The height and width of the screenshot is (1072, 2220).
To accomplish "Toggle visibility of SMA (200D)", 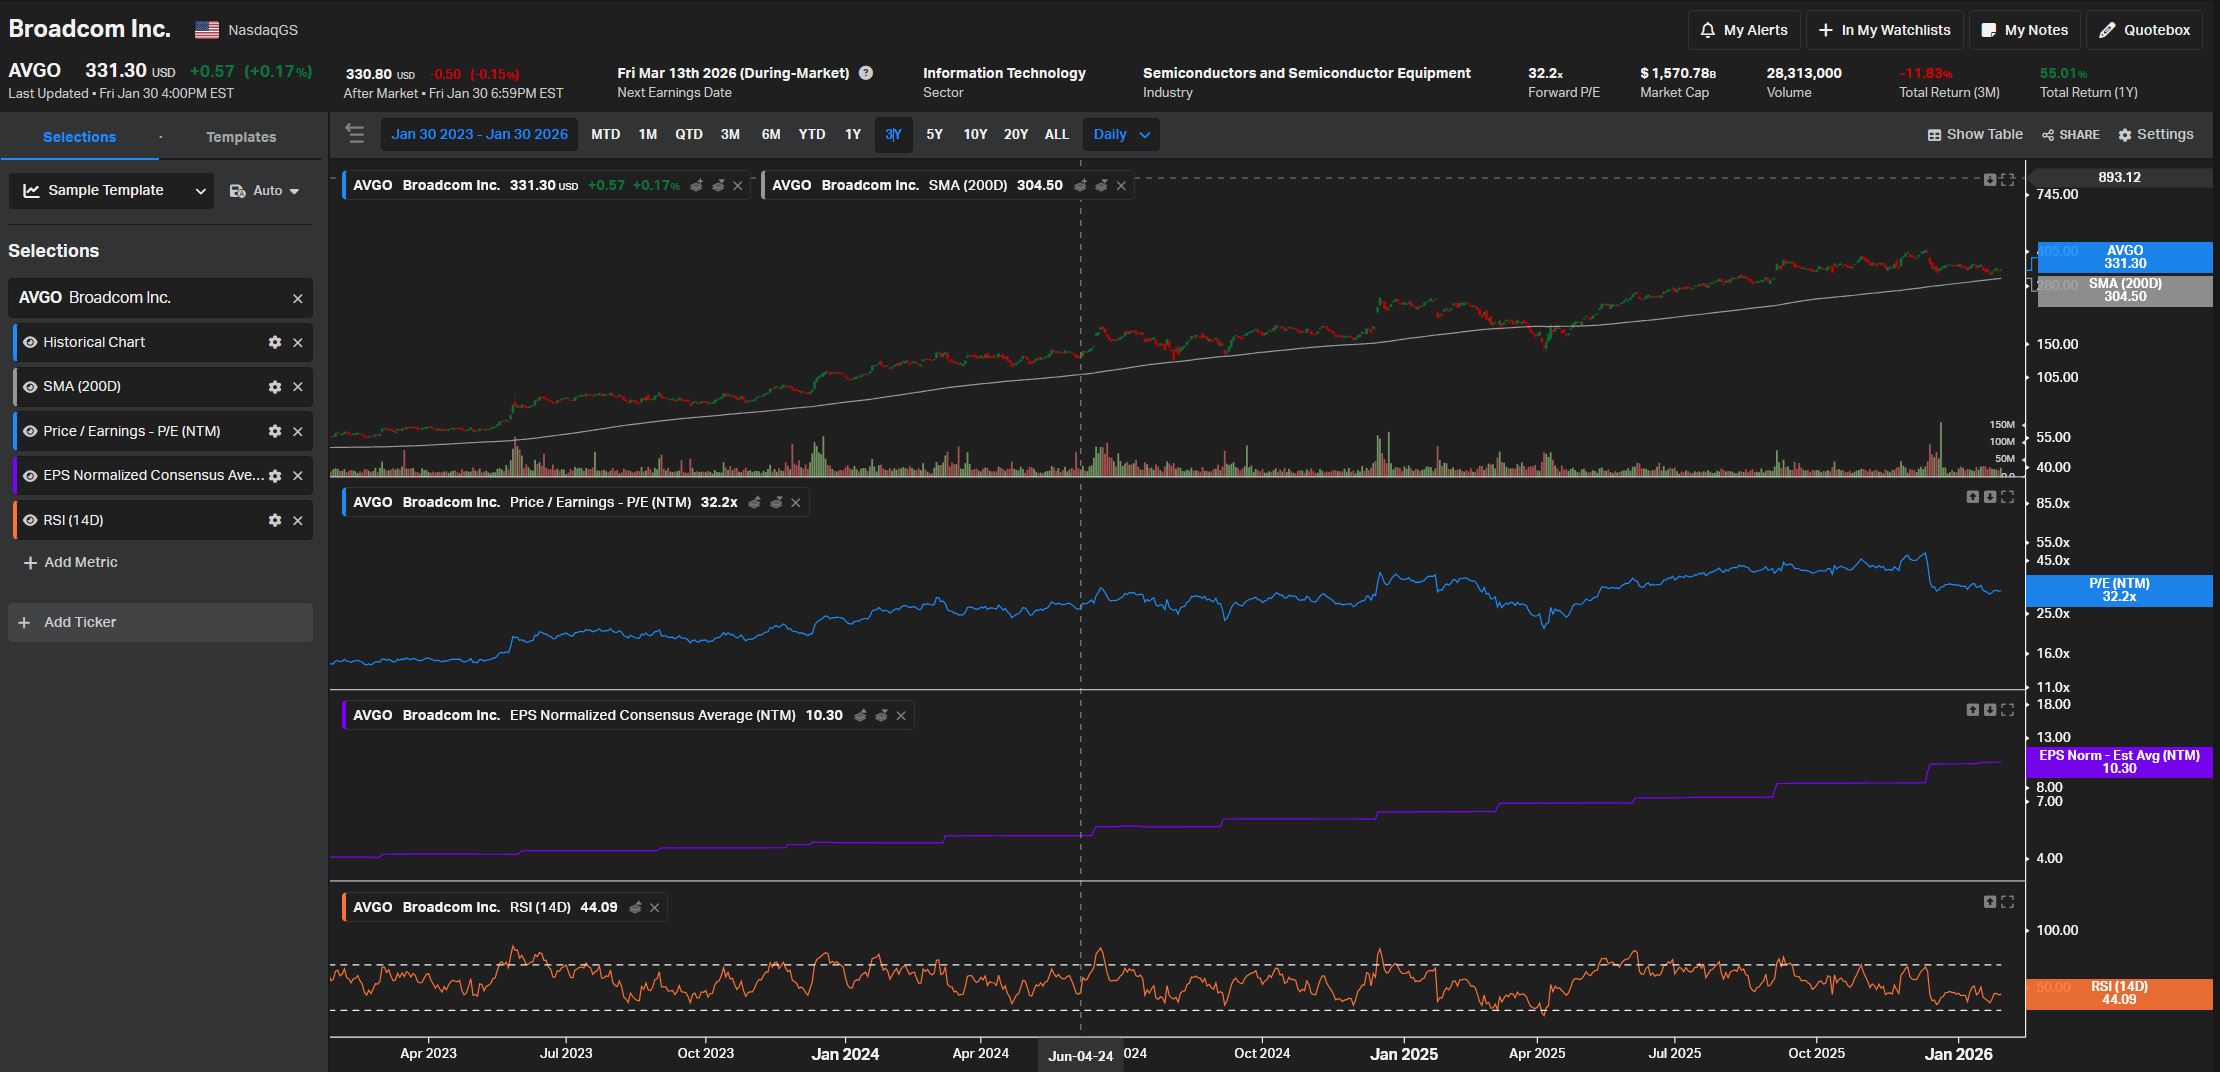I will (x=30, y=387).
